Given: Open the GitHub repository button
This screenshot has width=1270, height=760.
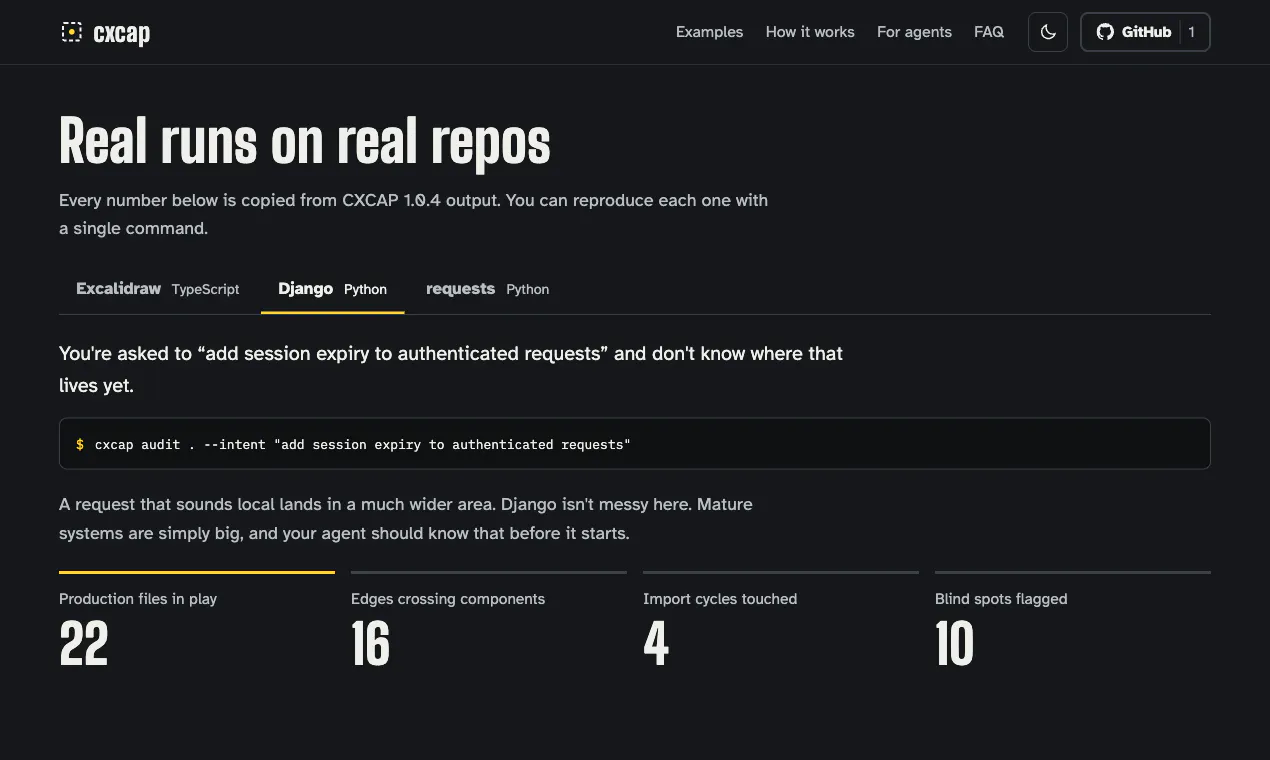Looking at the screenshot, I should (x=1145, y=32).
